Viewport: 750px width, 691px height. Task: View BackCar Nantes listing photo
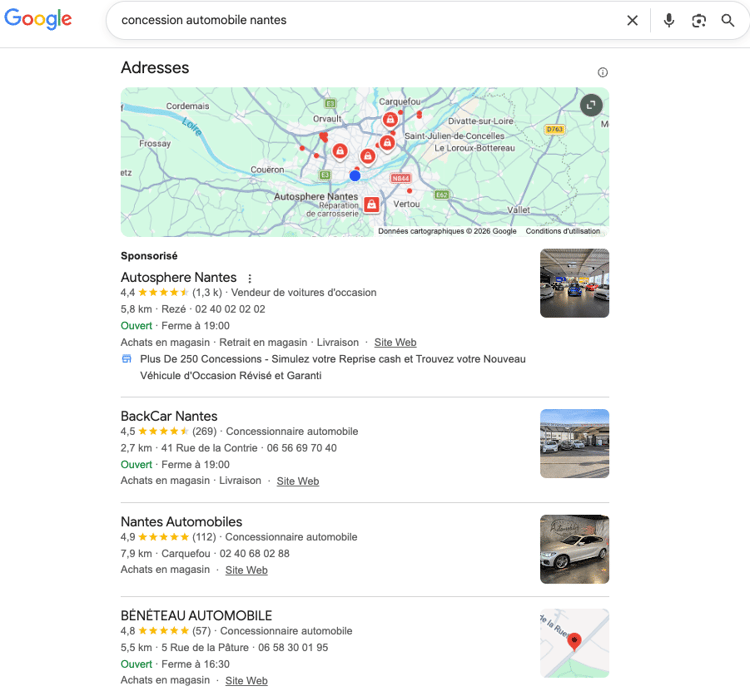pos(574,443)
